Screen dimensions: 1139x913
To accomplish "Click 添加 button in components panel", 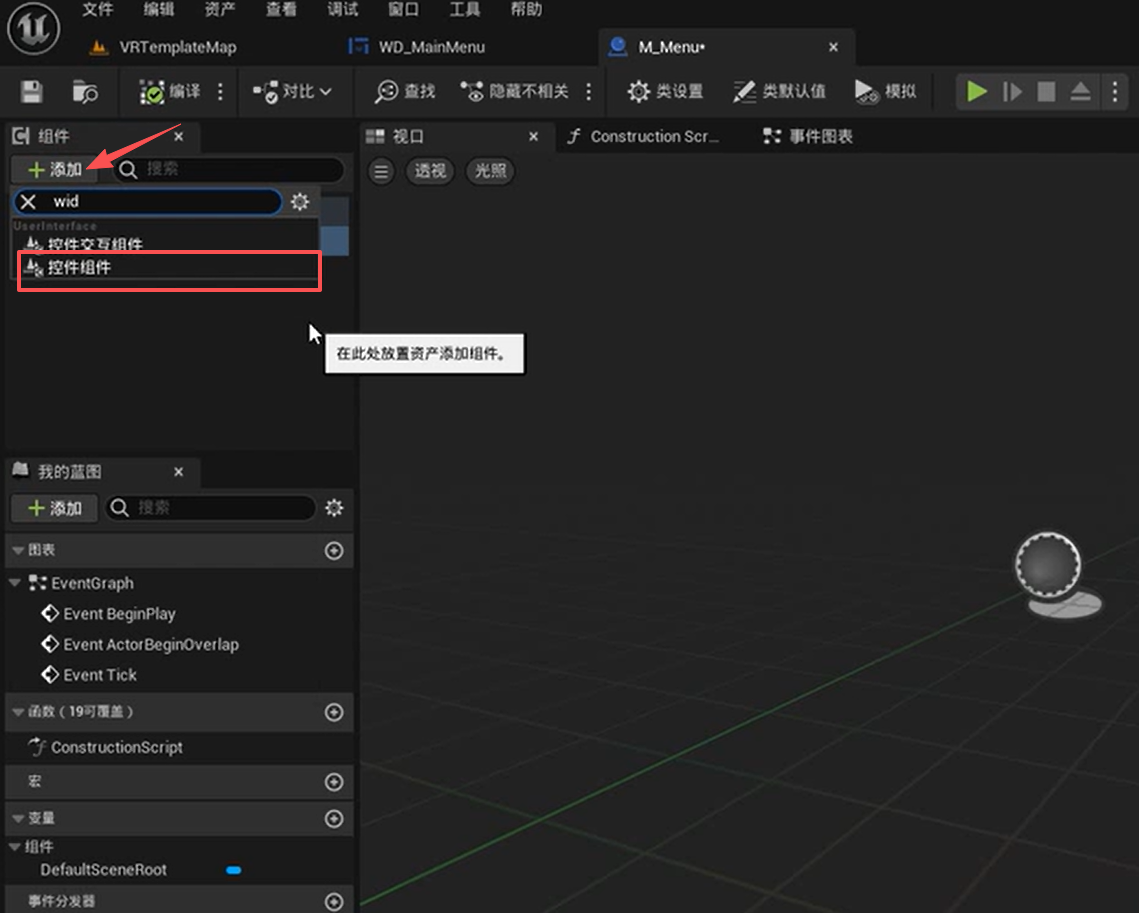I will (55, 170).
